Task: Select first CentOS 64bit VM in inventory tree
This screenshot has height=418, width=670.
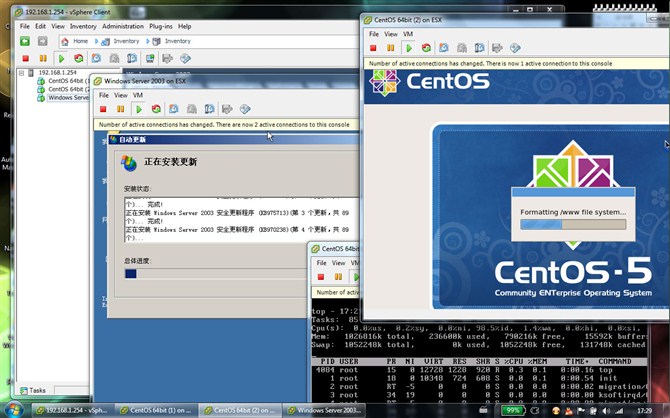Action: tap(63, 81)
